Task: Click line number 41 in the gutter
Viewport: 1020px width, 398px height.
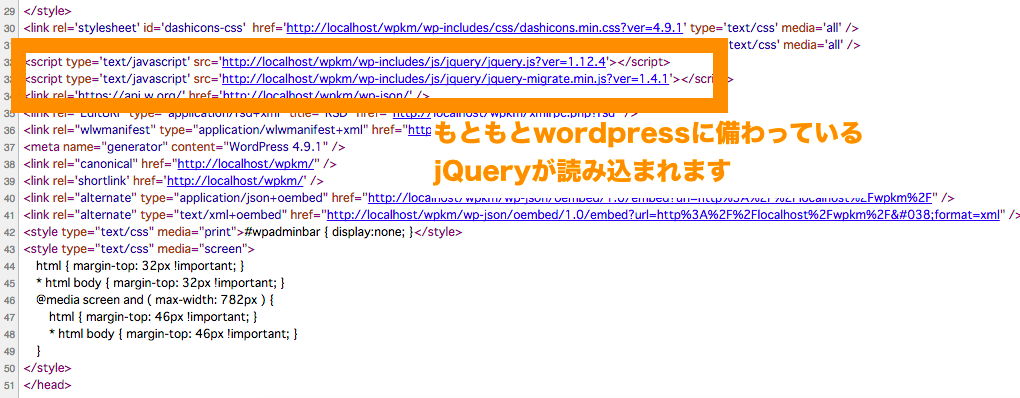Action: click(8, 215)
